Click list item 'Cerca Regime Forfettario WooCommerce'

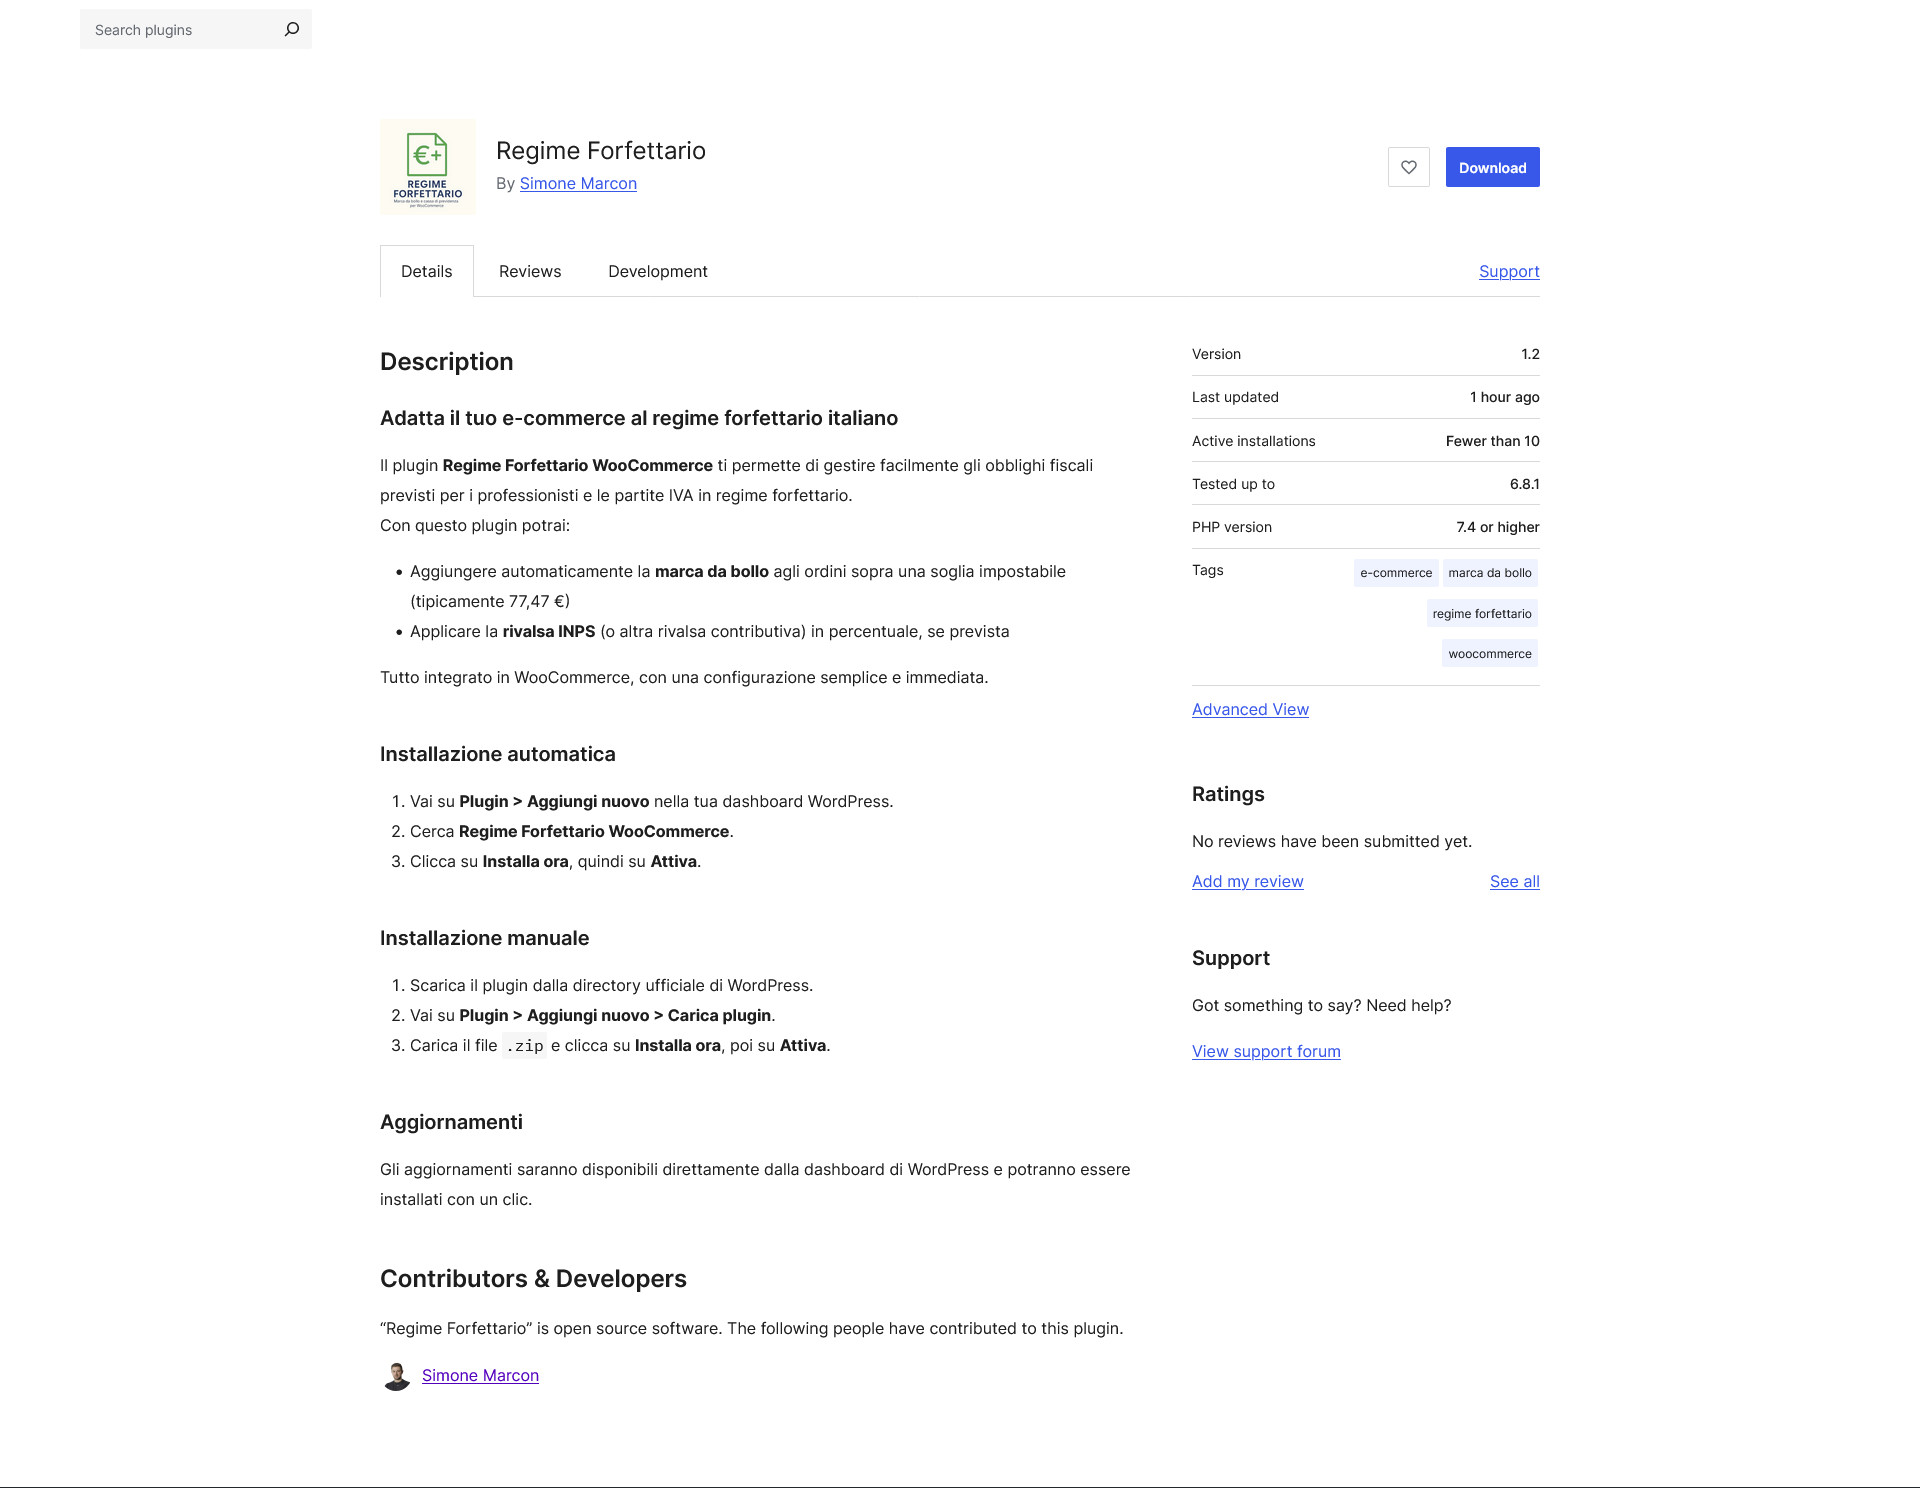click(572, 831)
